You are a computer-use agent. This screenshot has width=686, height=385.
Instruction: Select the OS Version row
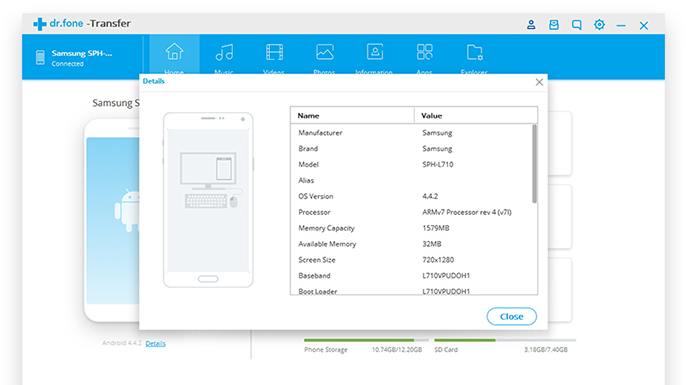tap(411, 196)
